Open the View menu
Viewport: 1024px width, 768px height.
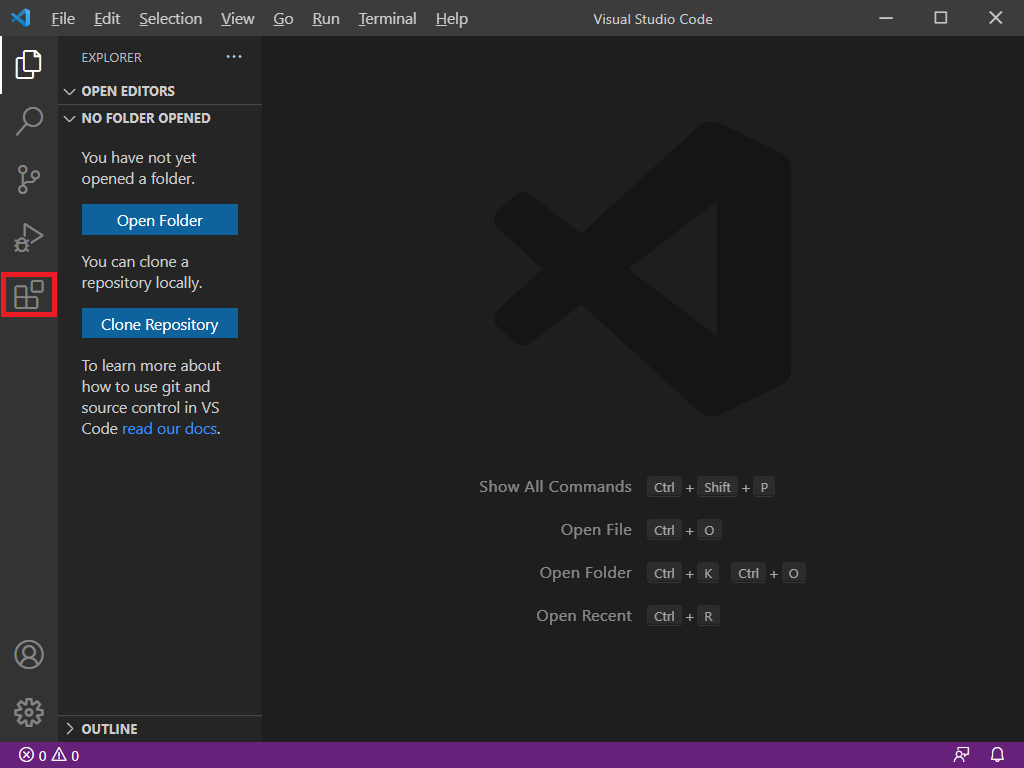pyautogui.click(x=238, y=18)
